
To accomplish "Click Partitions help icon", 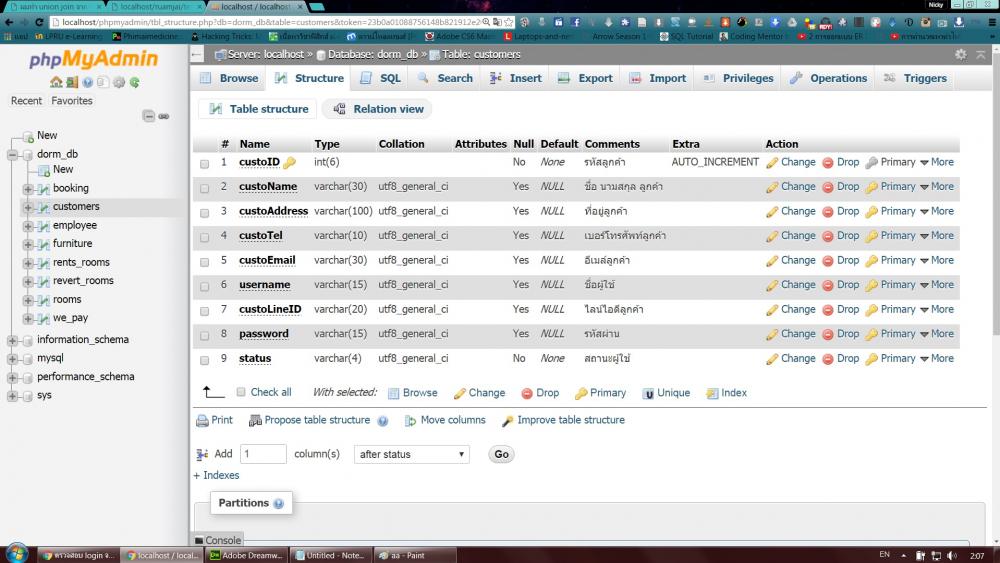I will (279, 504).
